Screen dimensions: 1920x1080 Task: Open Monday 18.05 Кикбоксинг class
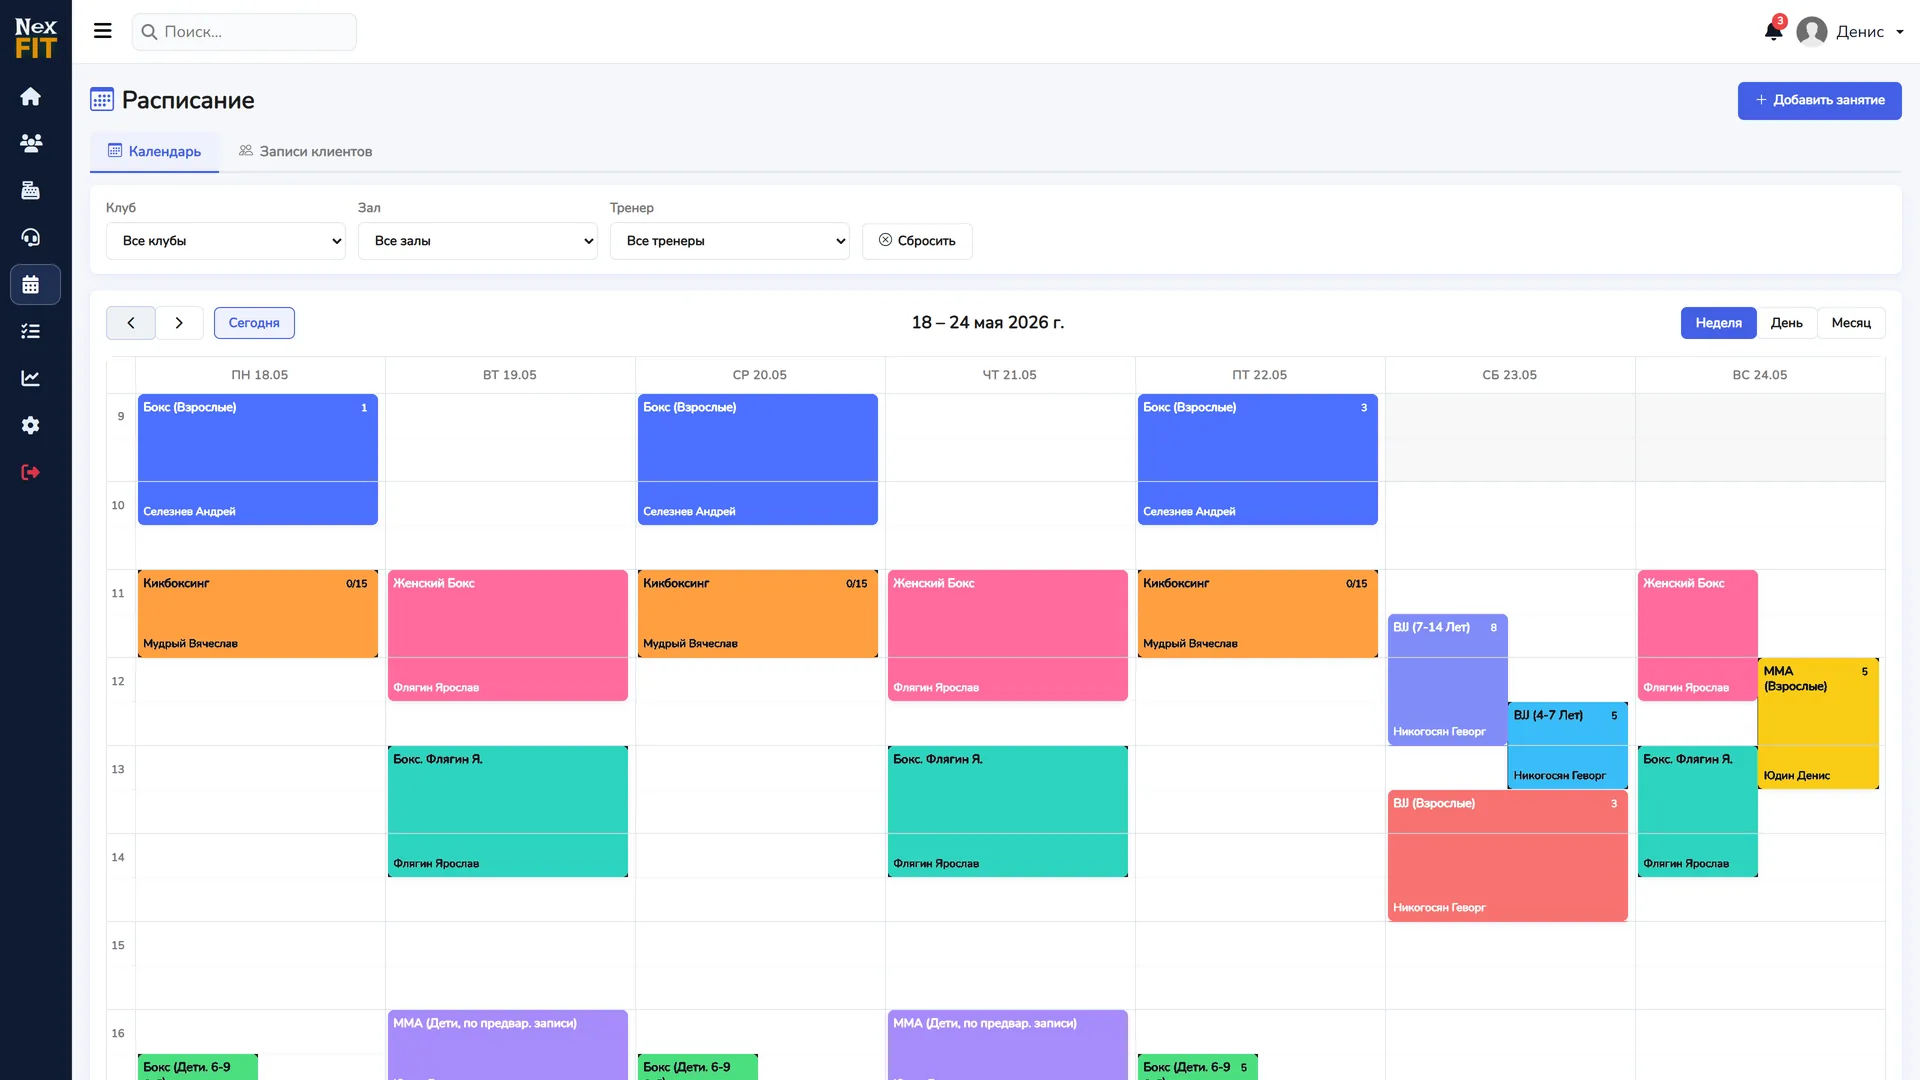(258, 614)
